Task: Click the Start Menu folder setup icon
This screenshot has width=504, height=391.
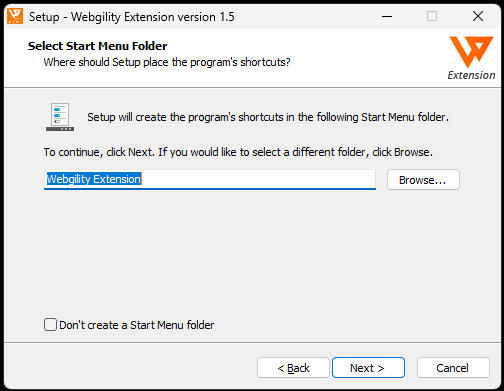Action: pyautogui.click(x=60, y=117)
